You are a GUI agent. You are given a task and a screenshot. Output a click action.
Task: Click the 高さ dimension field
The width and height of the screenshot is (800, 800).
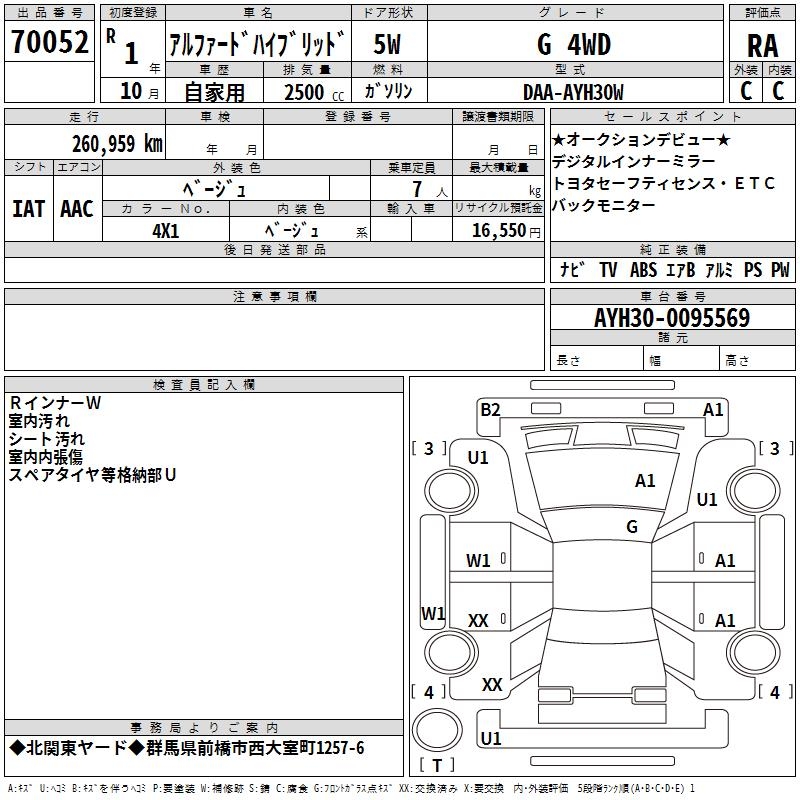click(757, 359)
